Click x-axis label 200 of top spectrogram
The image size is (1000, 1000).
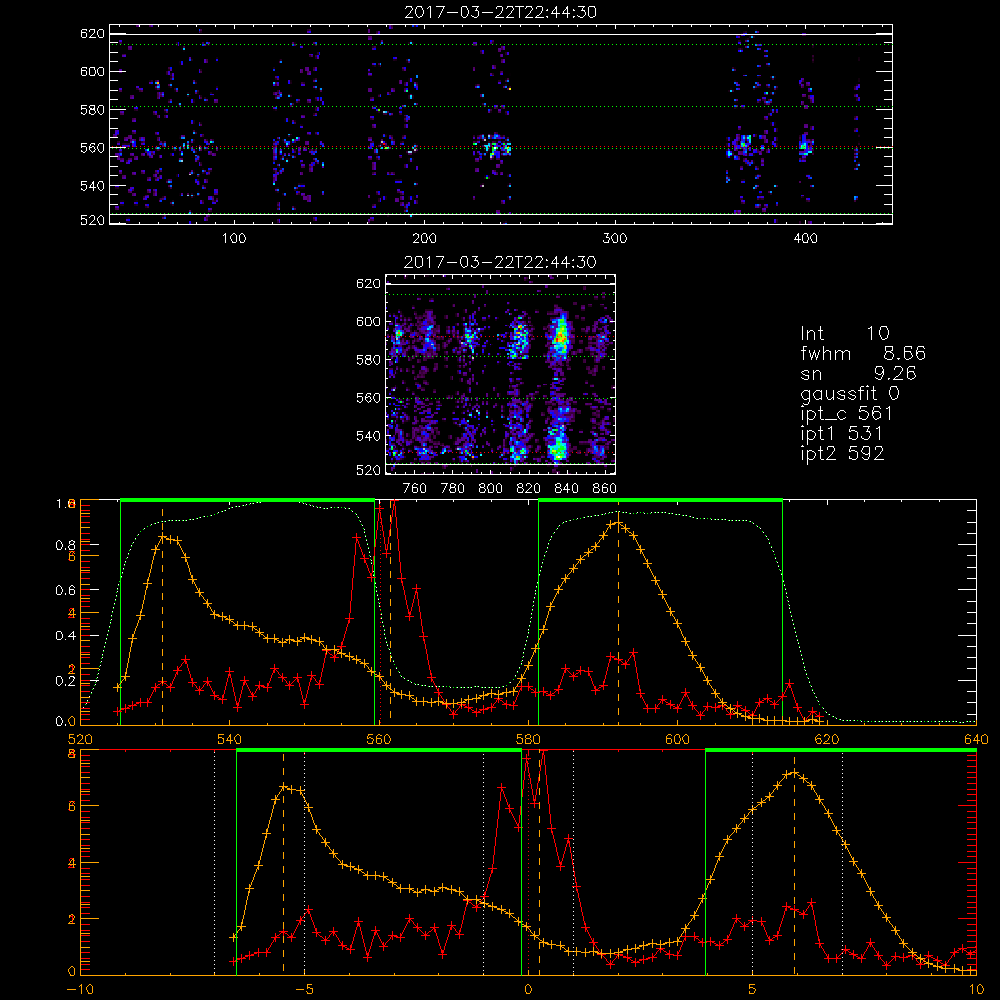[424, 239]
